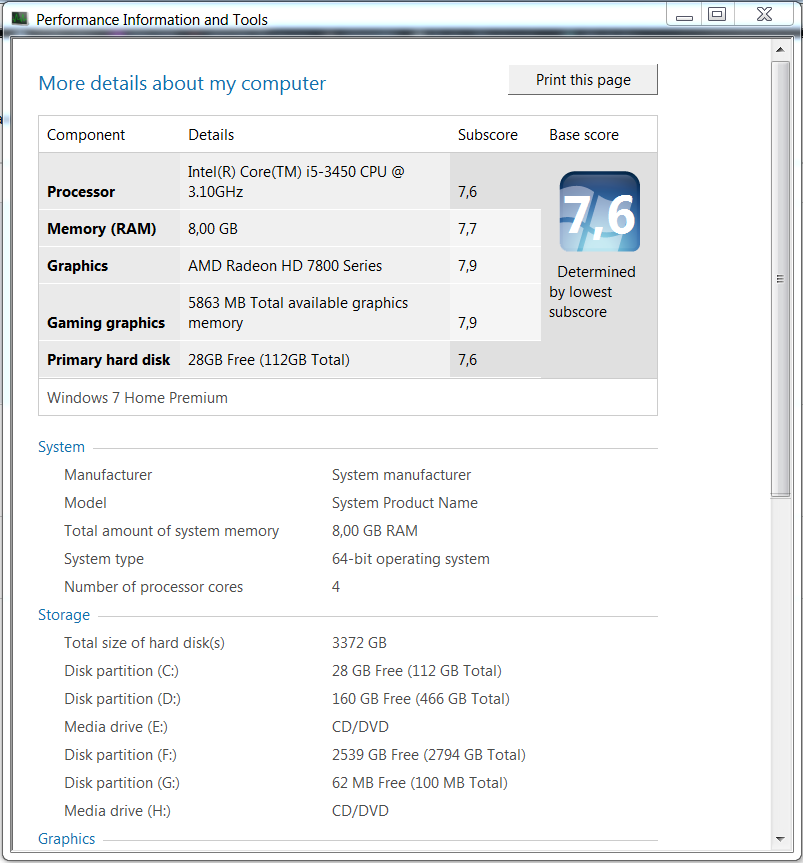
Task: Select the Processor row label
Action: (x=81, y=192)
